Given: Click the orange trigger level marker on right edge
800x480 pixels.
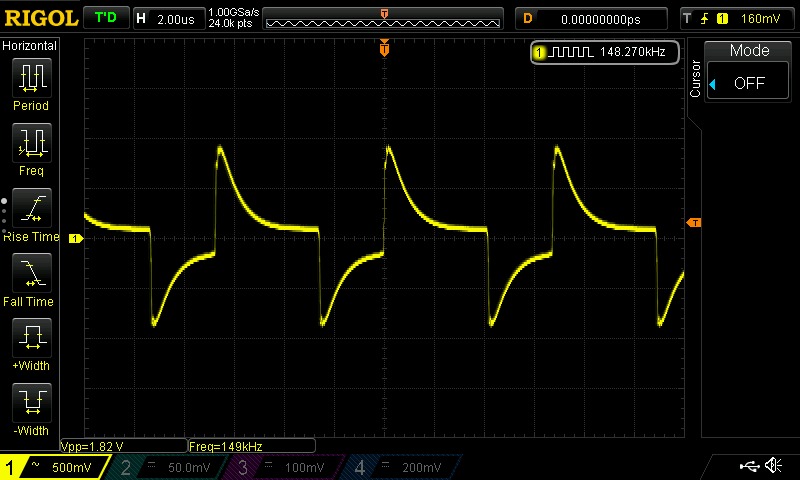Looking at the screenshot, I should point(694,222).
